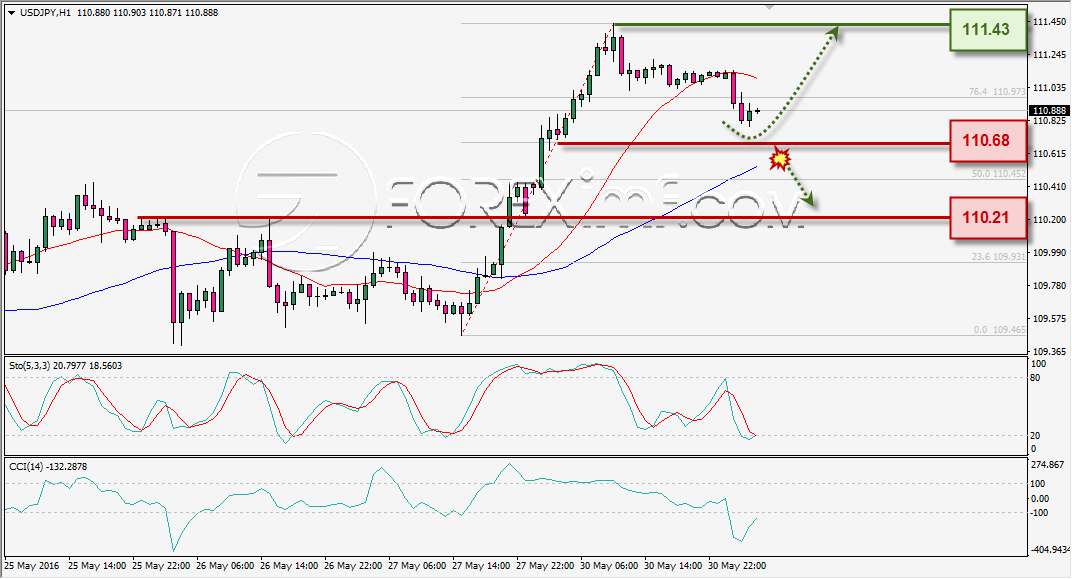Click the downward dotted green arrow head

pyautogui.click(x=808, y=200)
